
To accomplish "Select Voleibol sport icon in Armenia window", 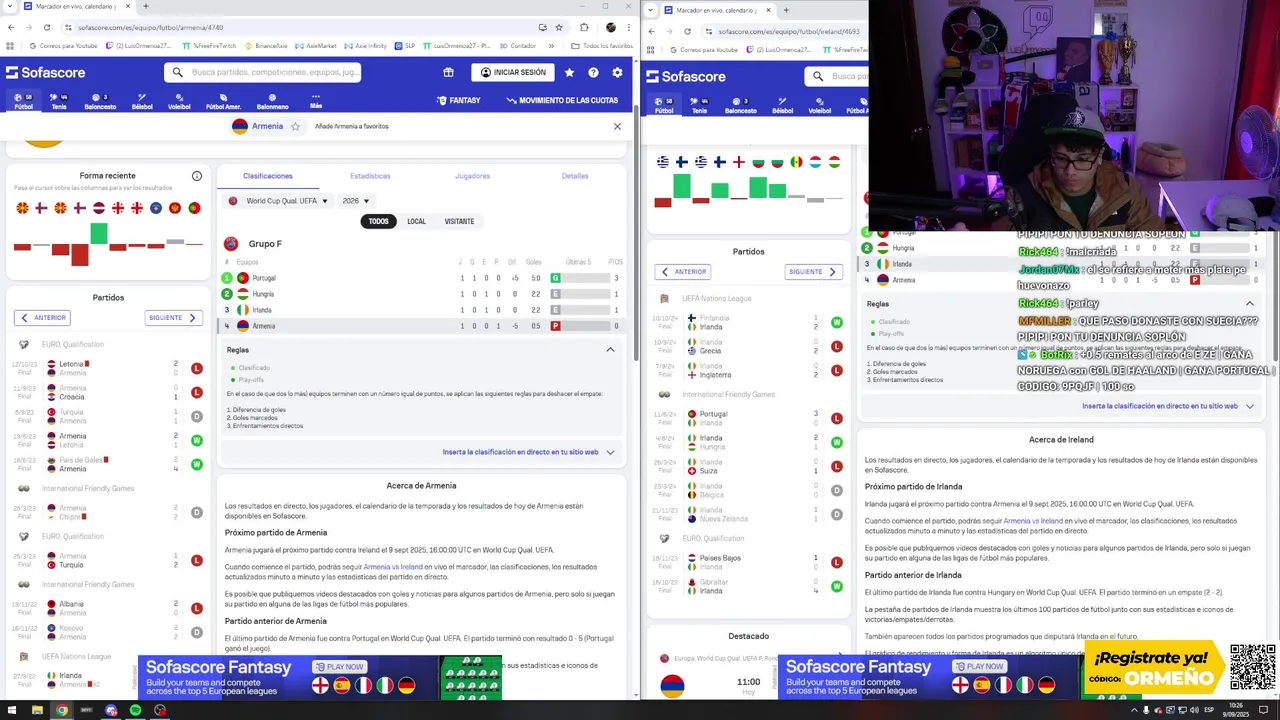I will pos(179,101).
